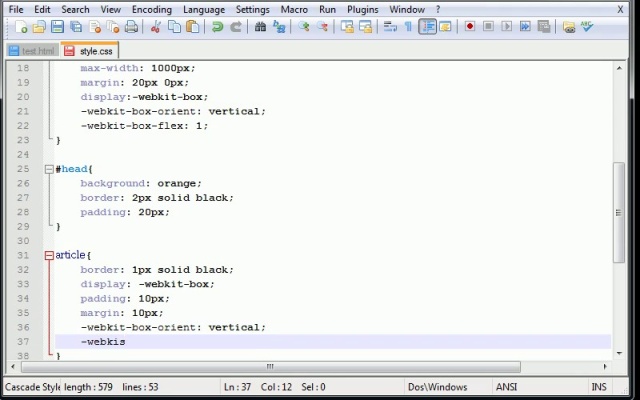
Task: Paste from clipboard toolbar icon
Action: (193, 27)
